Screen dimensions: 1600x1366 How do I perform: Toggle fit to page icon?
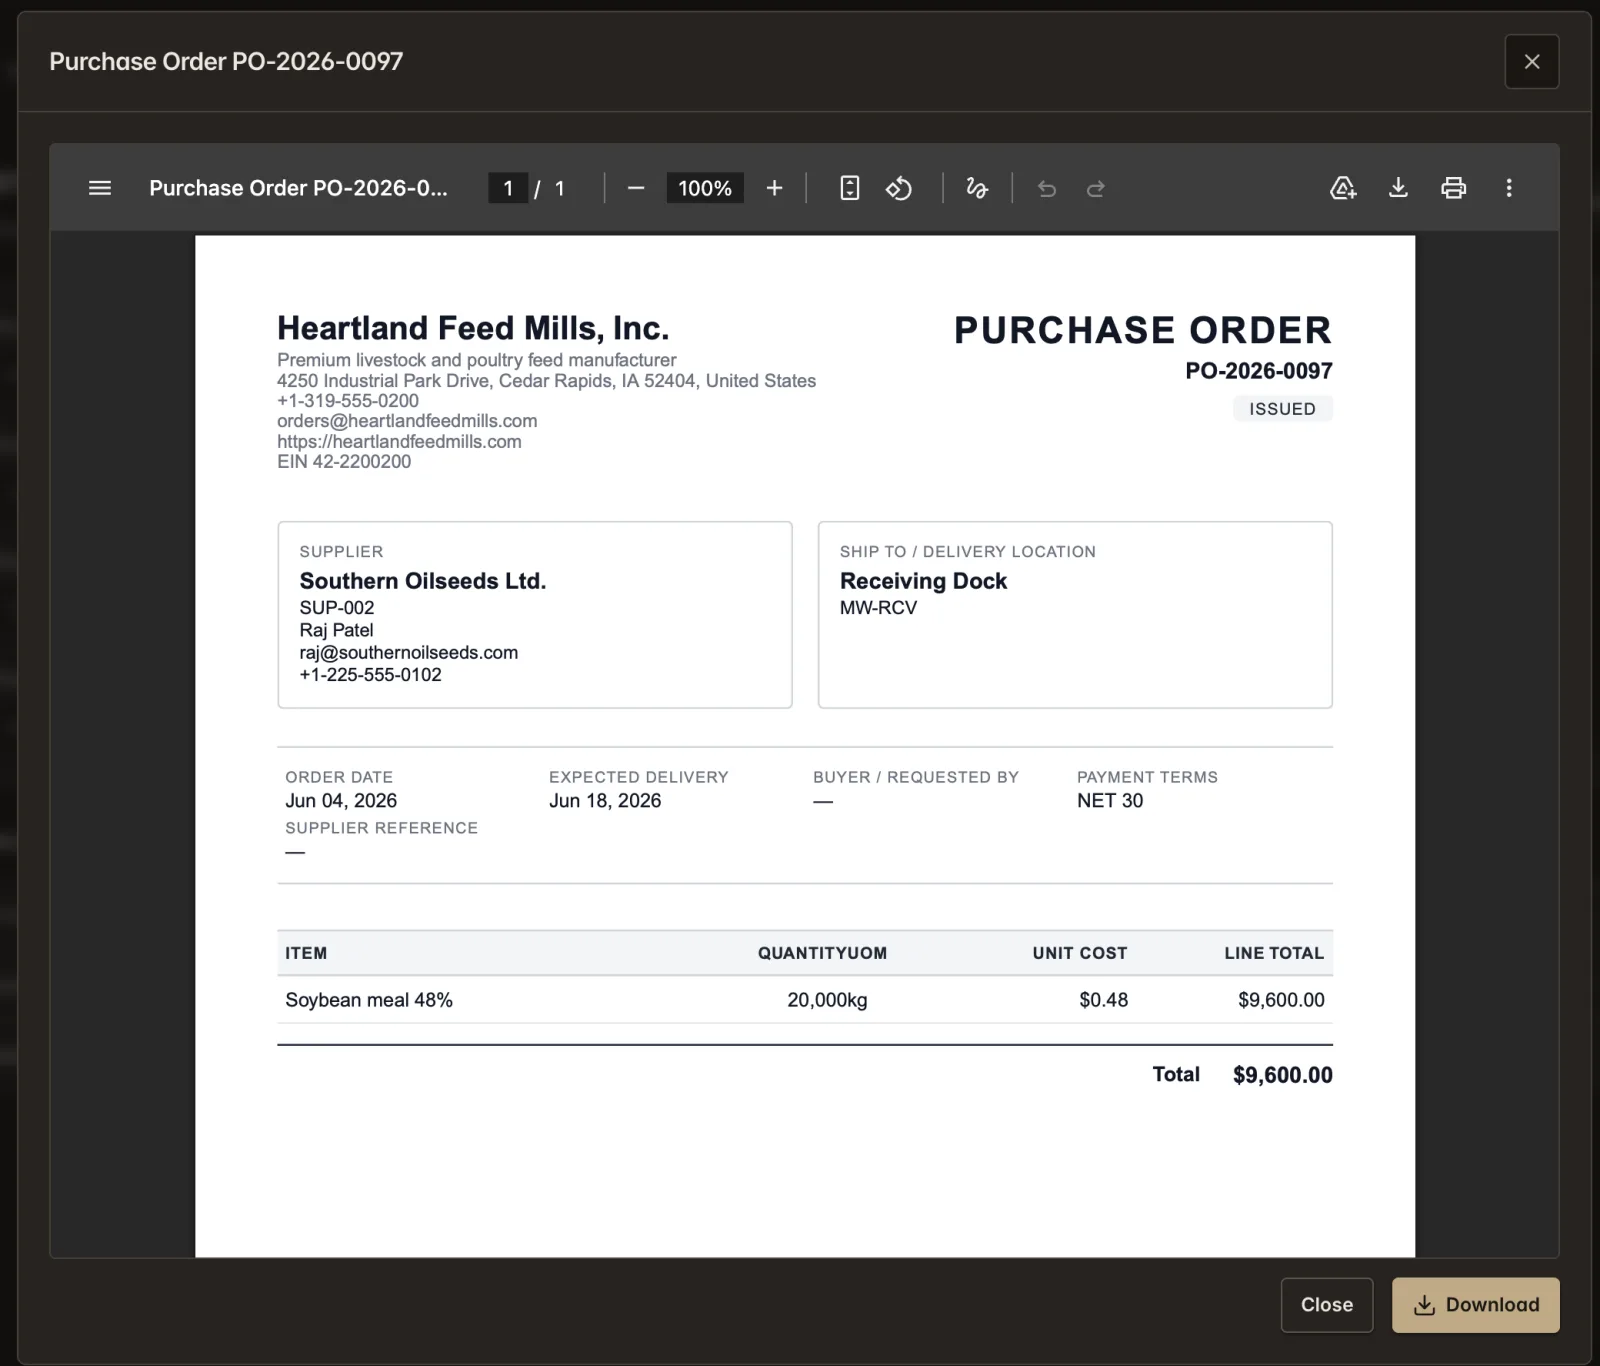point(849,188)
